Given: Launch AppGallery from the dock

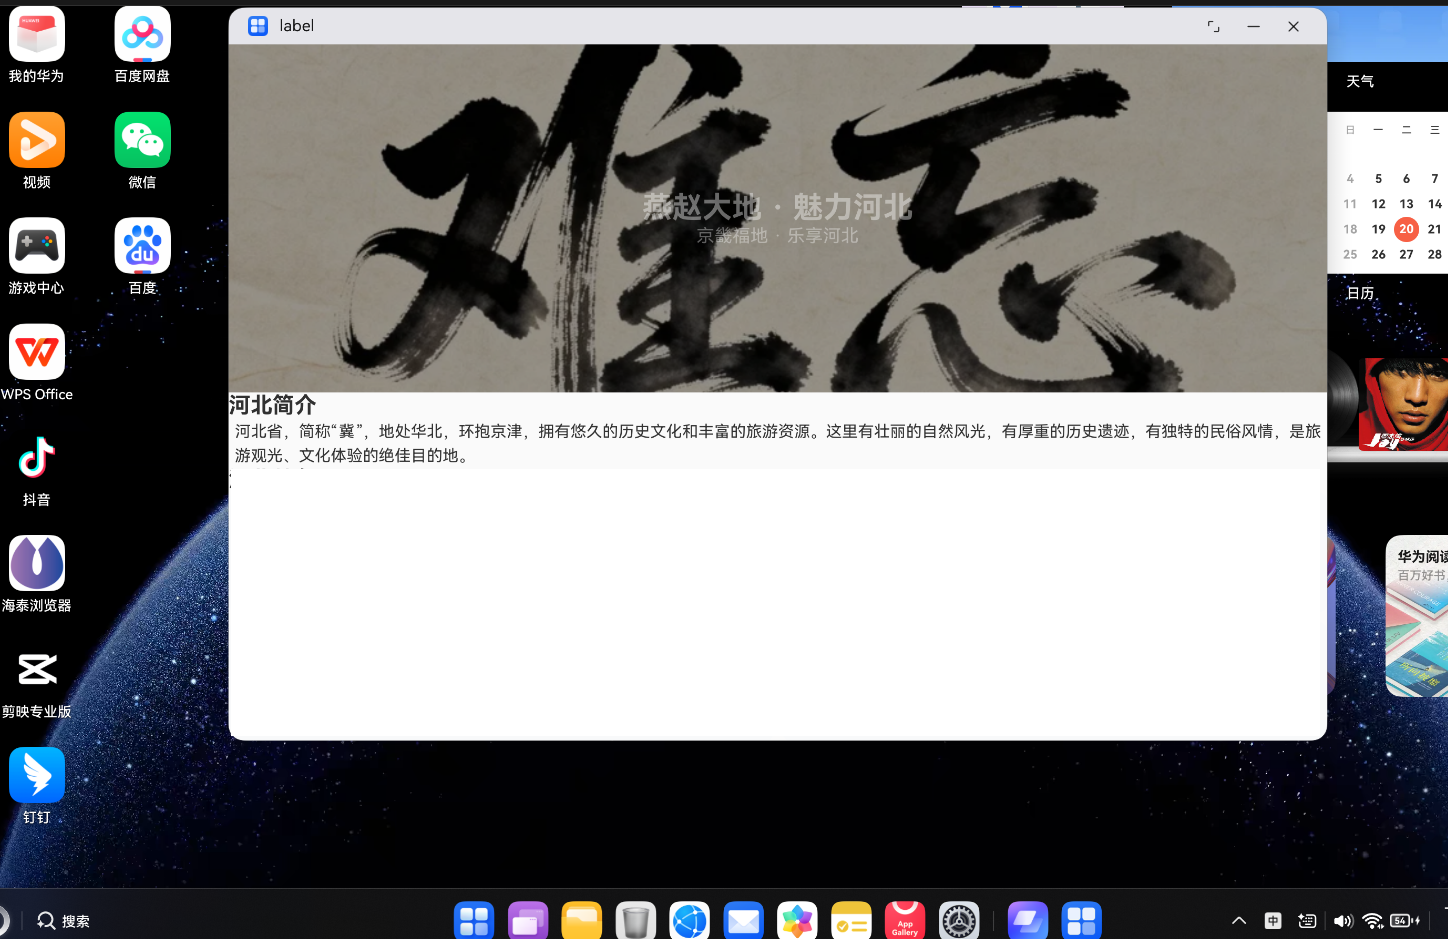Looking at the screenshot, I should tap(905, 921).
